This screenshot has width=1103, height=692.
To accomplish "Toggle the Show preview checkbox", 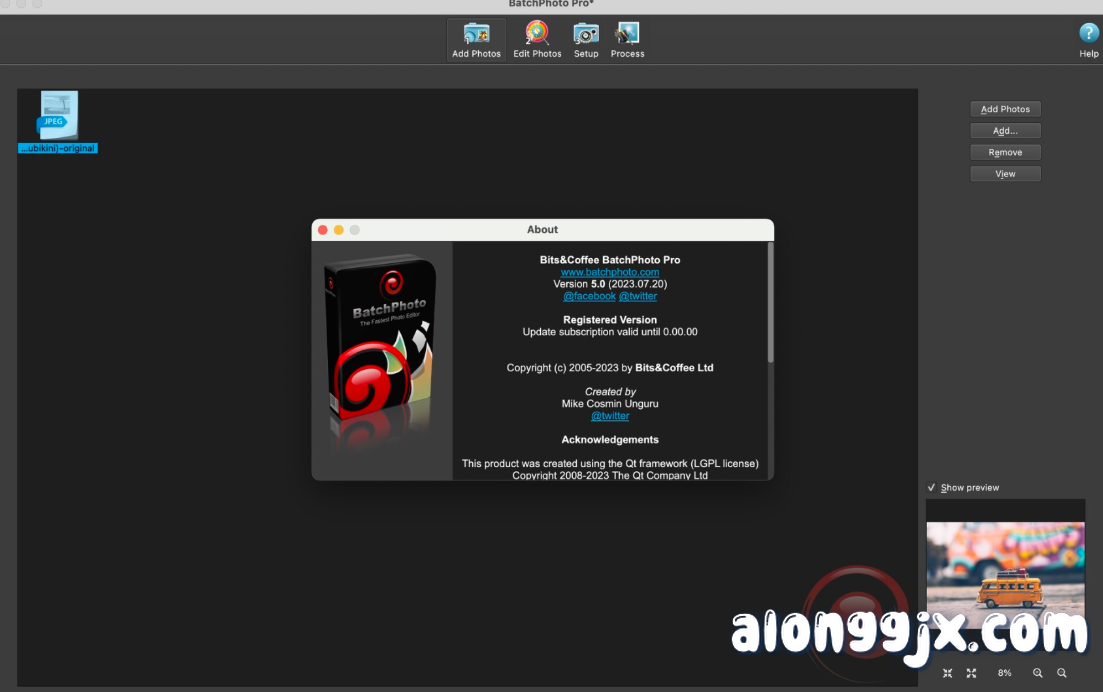I will pos(930,487).
